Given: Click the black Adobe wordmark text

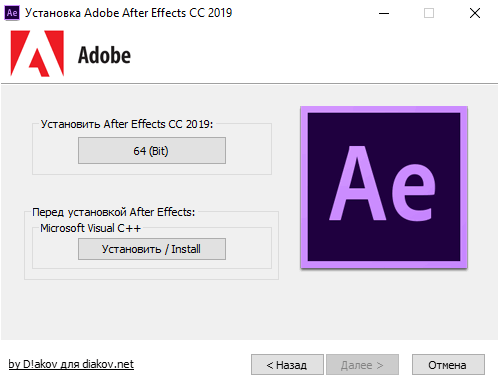Looking at the screenshot, I should pos(104,55).
